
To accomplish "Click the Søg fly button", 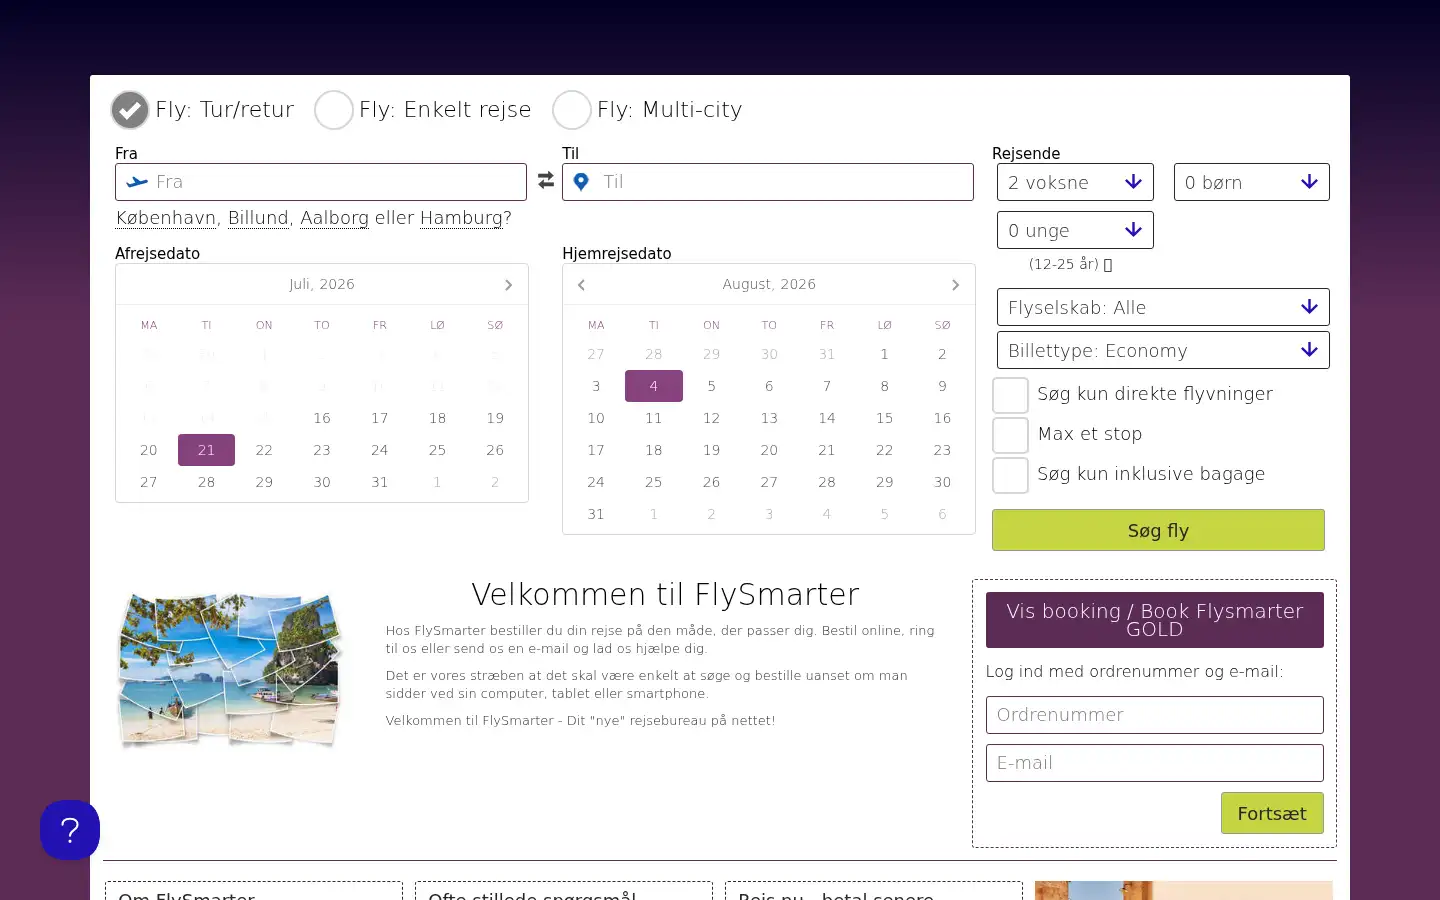I will point(1158,530).
